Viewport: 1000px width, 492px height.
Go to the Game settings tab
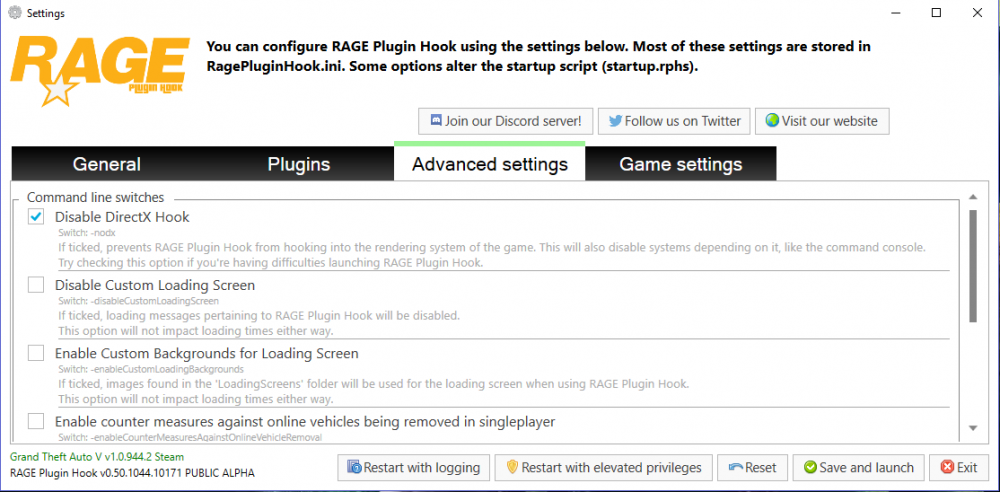pyautogui.click(x=680, y=164)
